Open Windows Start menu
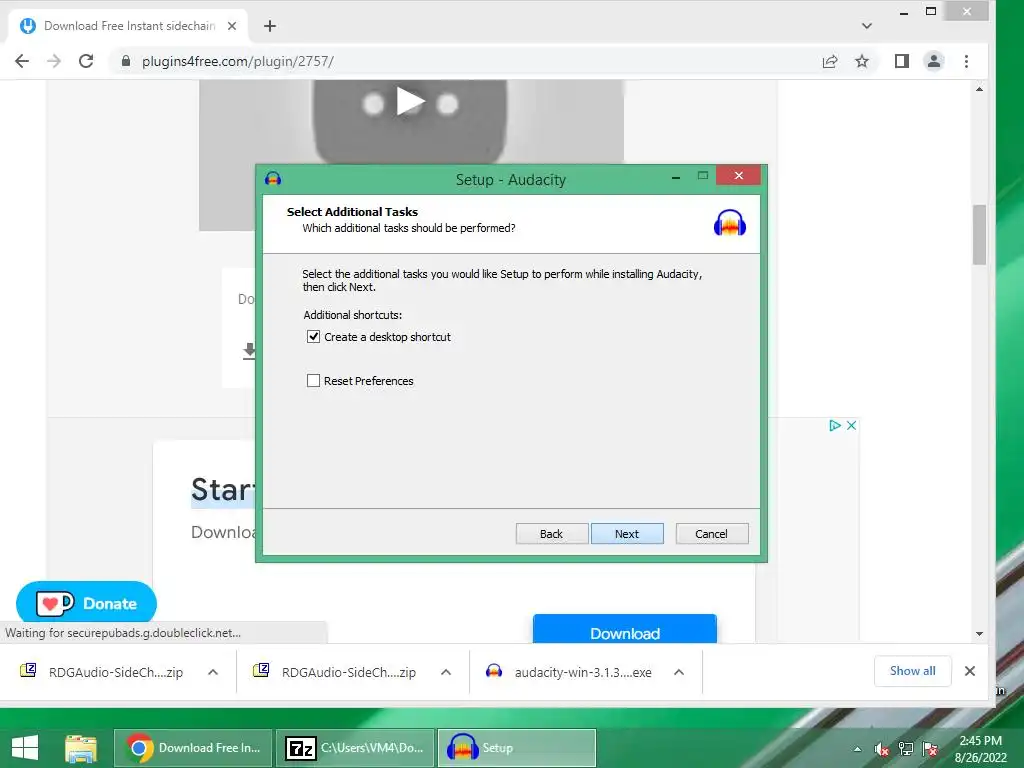The height and width of the screenshot is (768, 1024). click(x=25, y=748)
